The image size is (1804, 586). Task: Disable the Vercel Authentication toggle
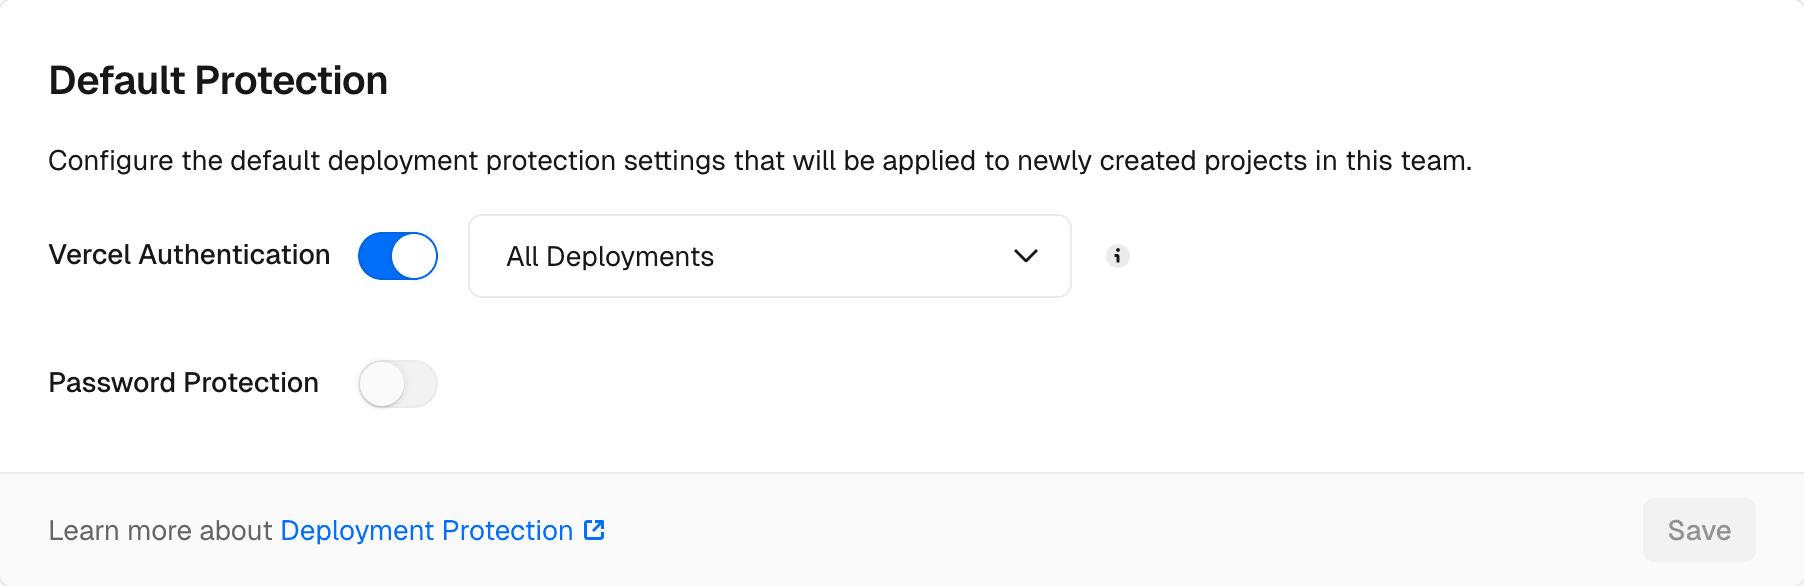pos(398,256)
